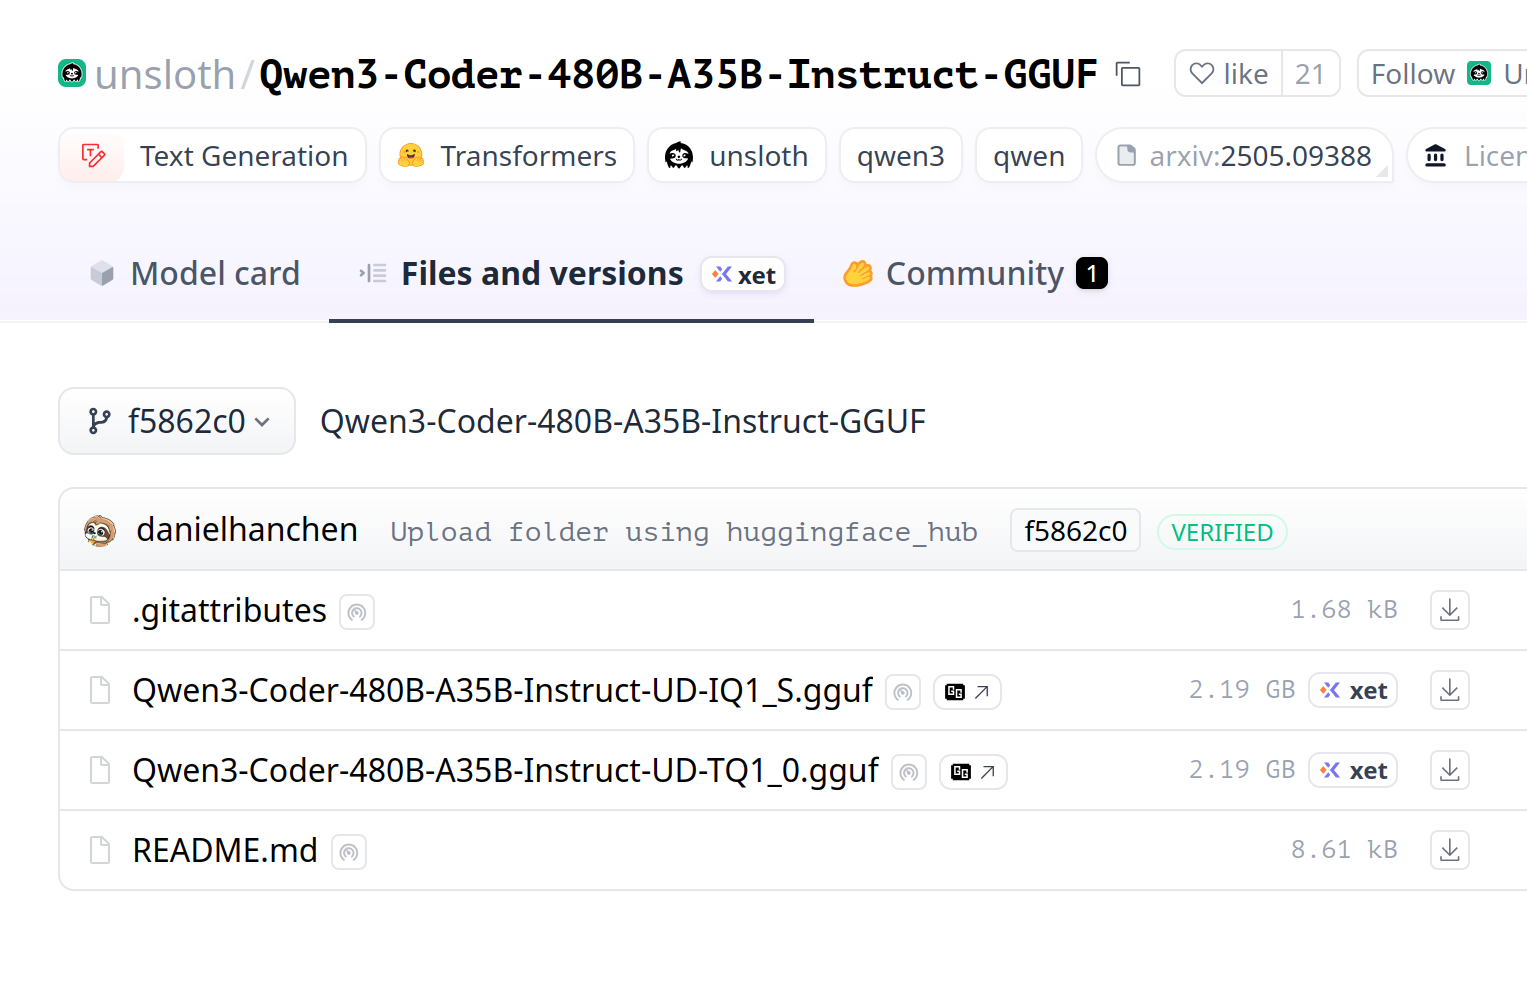1527x982 pixels.
Task: Open GGUF viewer for UD-IQ1_S.gguf
Action: 967,692
